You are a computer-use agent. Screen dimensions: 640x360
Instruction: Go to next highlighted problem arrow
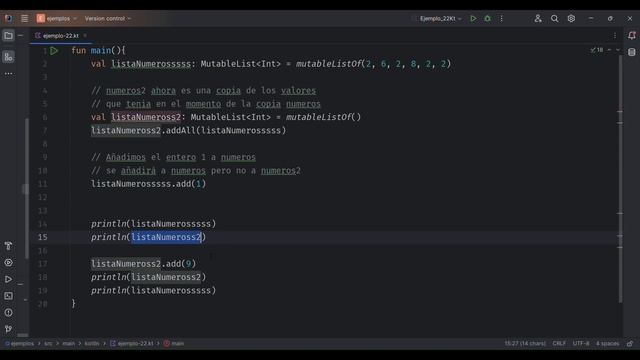618,50
